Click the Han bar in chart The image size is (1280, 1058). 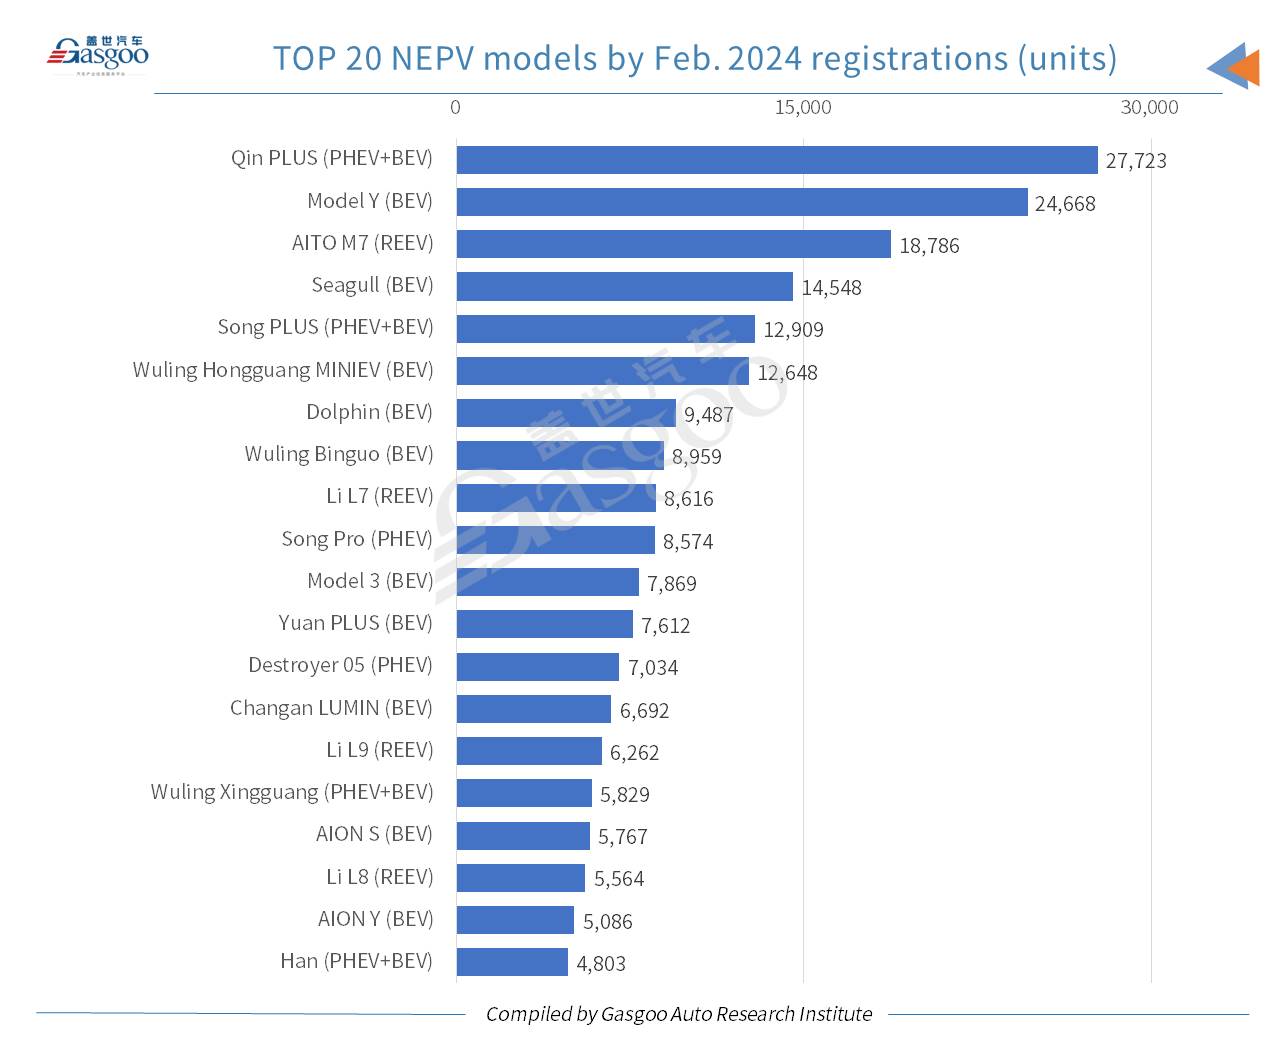(x=512, y=962)
